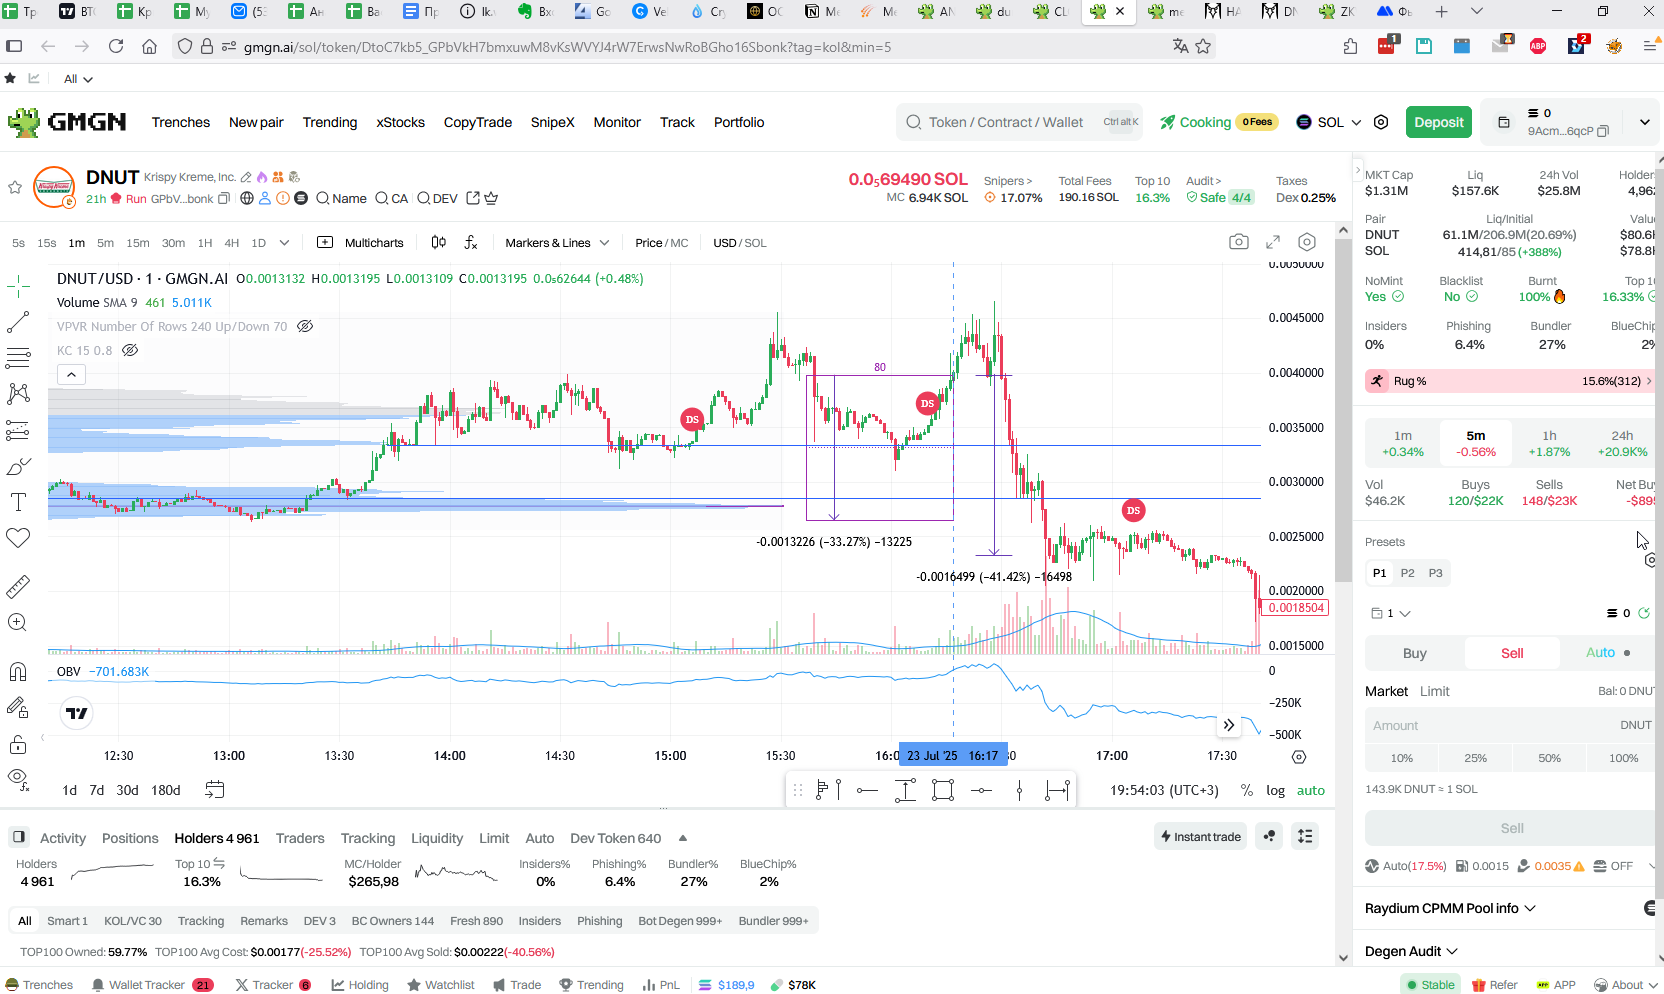
Task: Filter holders by Fresh 890
Action: pyautogui.click(x=476, y=921)
